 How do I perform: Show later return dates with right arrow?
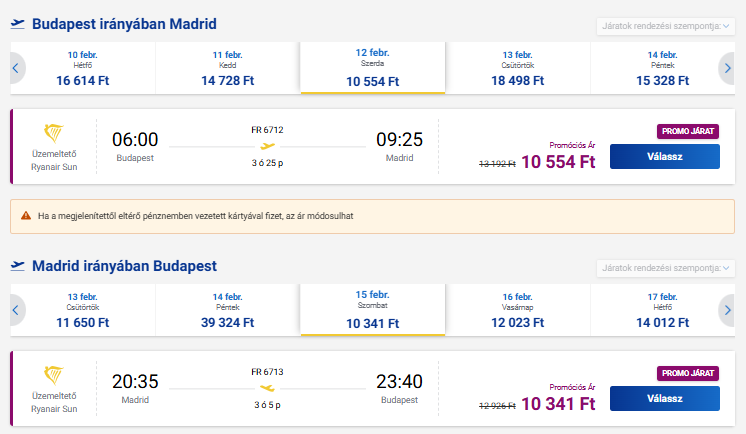727,310
